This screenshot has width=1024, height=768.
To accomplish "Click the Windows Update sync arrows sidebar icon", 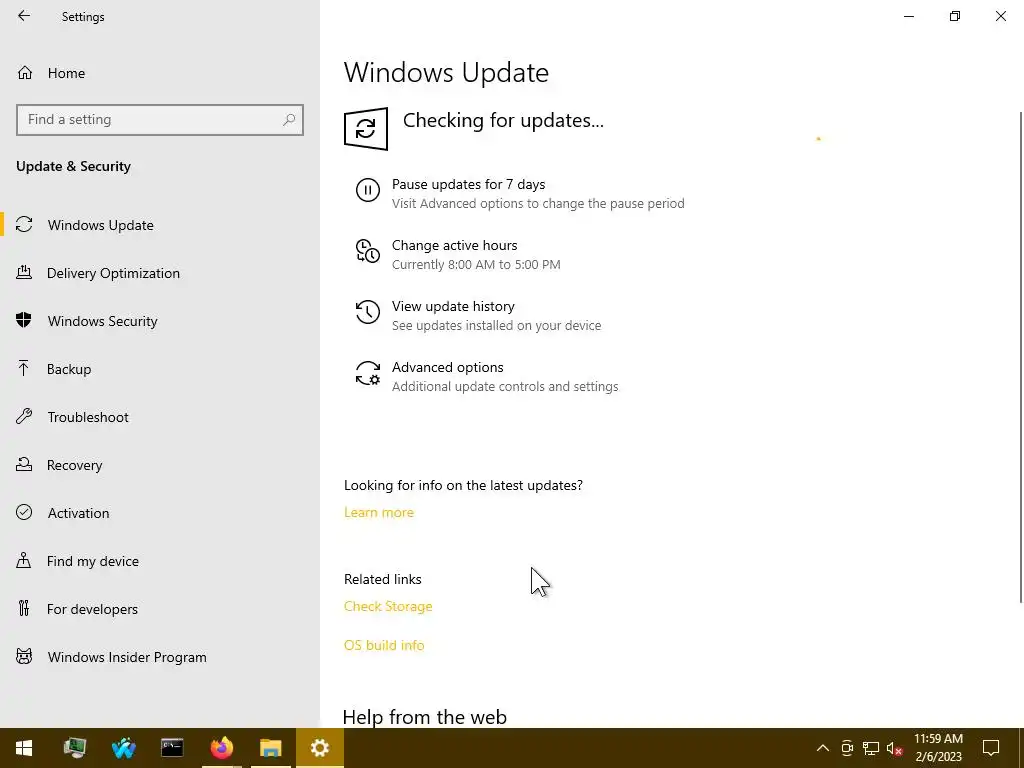I will 24,225.
